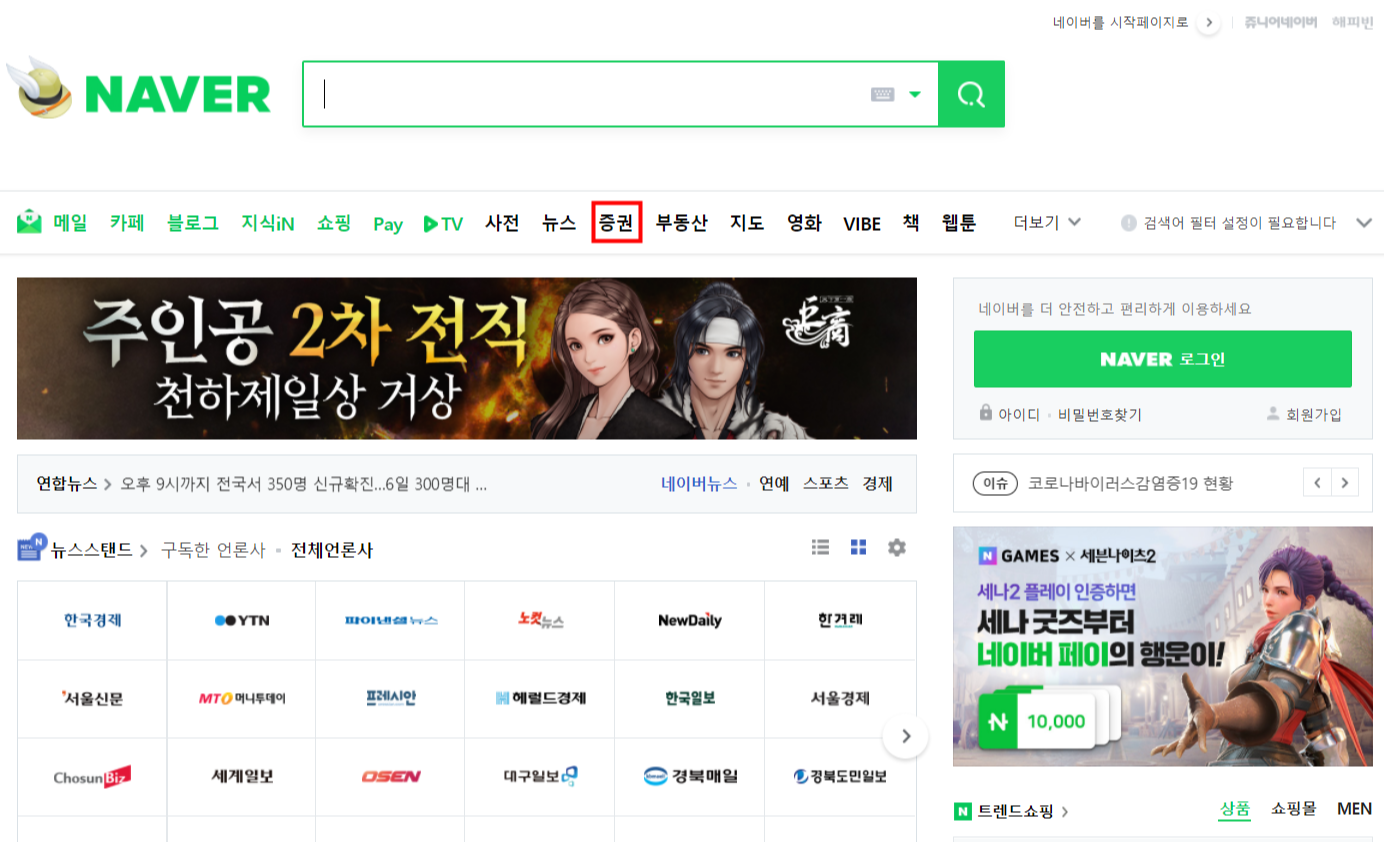Open 연합뉴스 headline source link

(67, 484)
